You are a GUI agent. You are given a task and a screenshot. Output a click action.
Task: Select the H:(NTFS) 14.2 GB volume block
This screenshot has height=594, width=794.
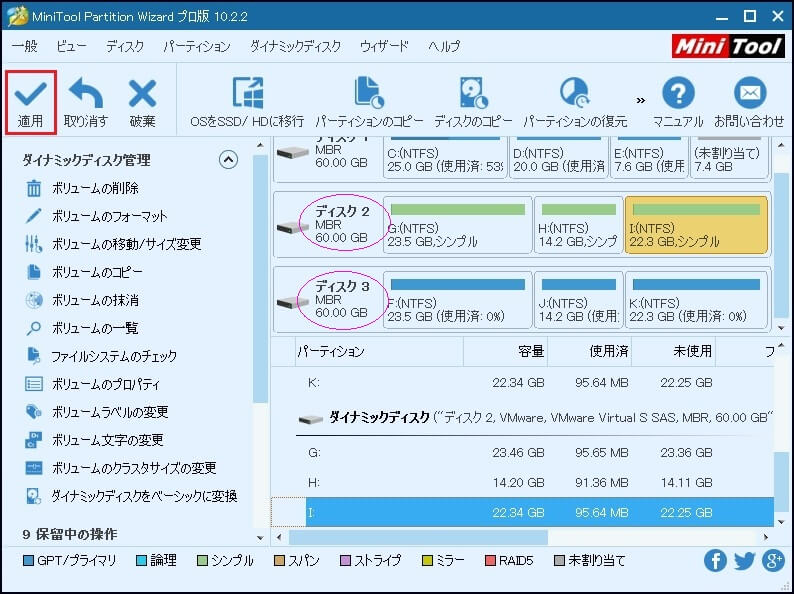578,225
